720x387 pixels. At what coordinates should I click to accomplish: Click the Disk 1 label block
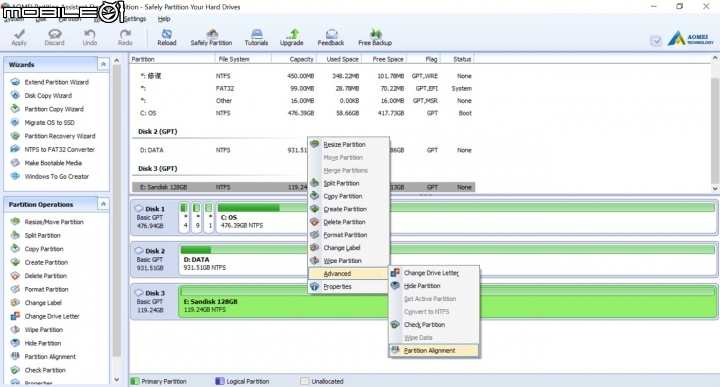click(x=154, y=217)
